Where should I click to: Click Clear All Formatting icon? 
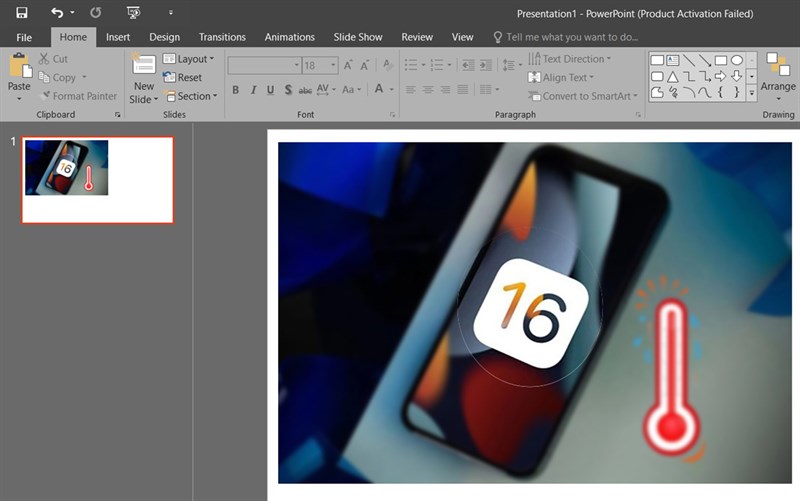(x=387, y=65)
